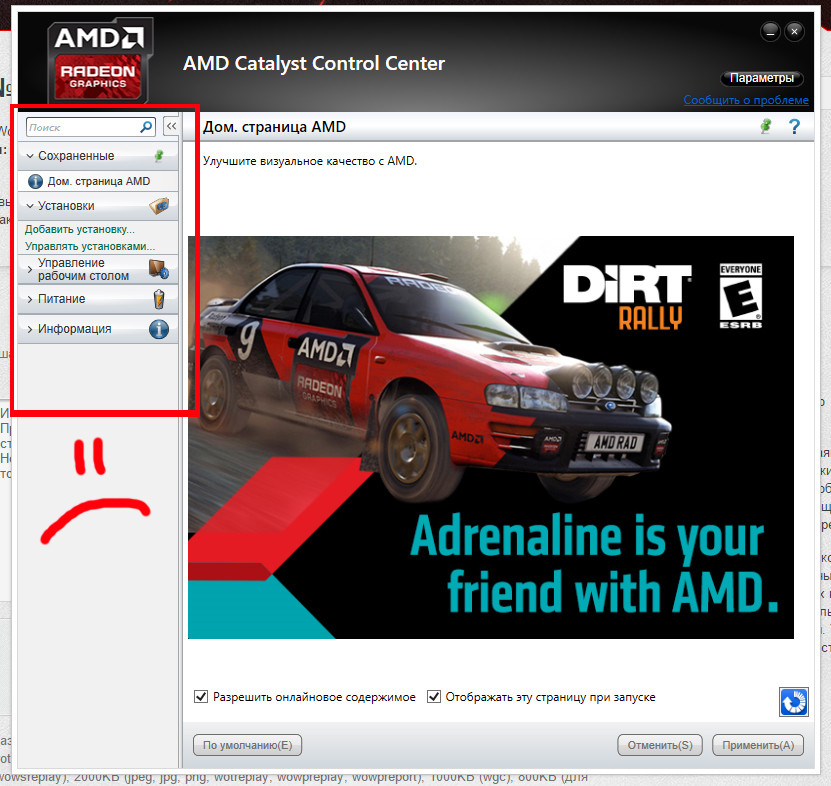Close the Catalyst Control Center window

794,32
